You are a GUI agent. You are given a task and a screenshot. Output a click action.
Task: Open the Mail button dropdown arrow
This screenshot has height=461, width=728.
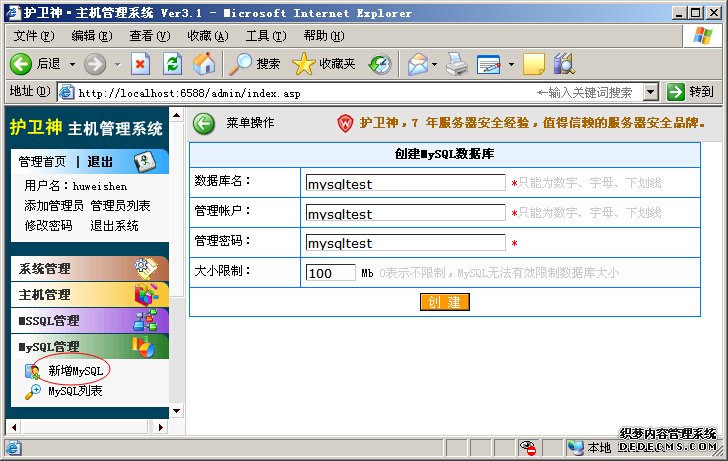pos(435,65)
